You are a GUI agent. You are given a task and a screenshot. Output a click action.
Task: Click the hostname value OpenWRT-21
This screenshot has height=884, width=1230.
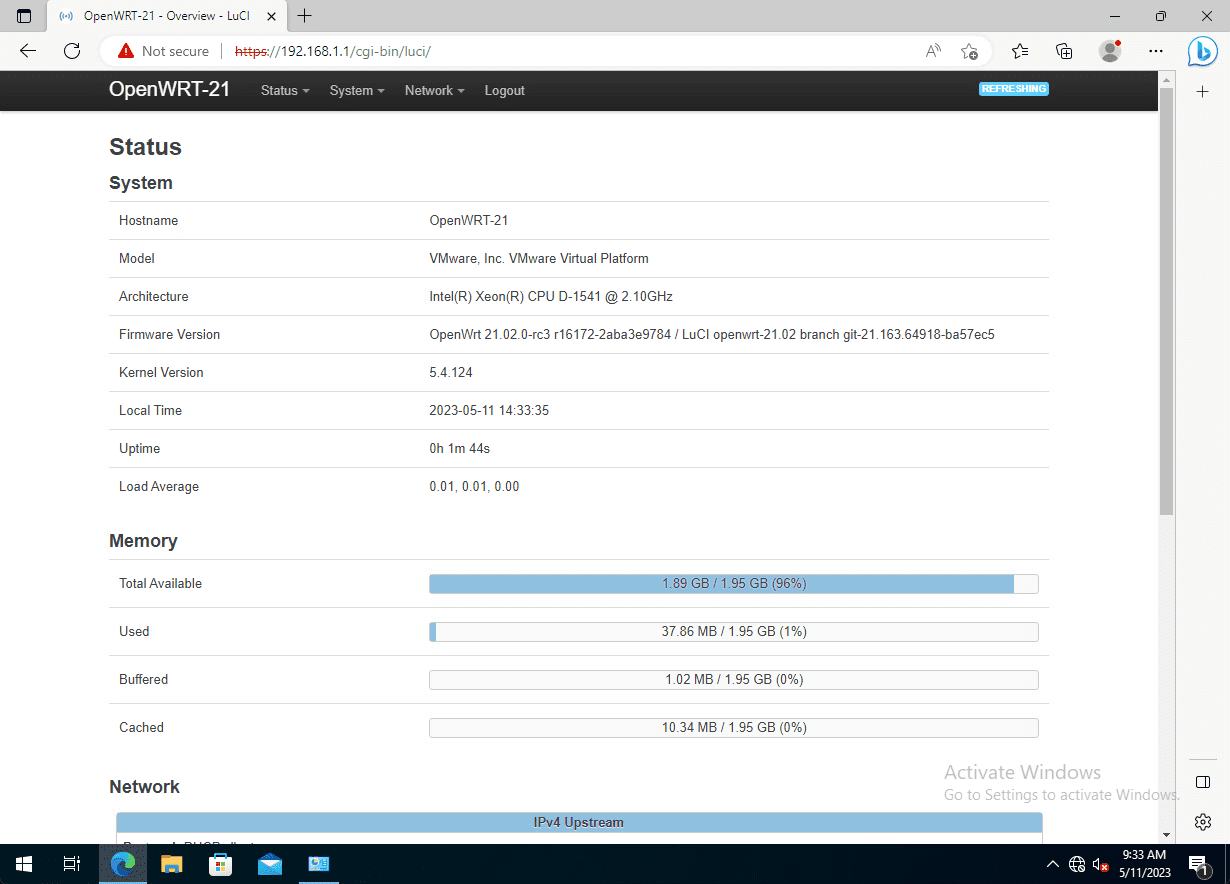[x=469, y=220]
